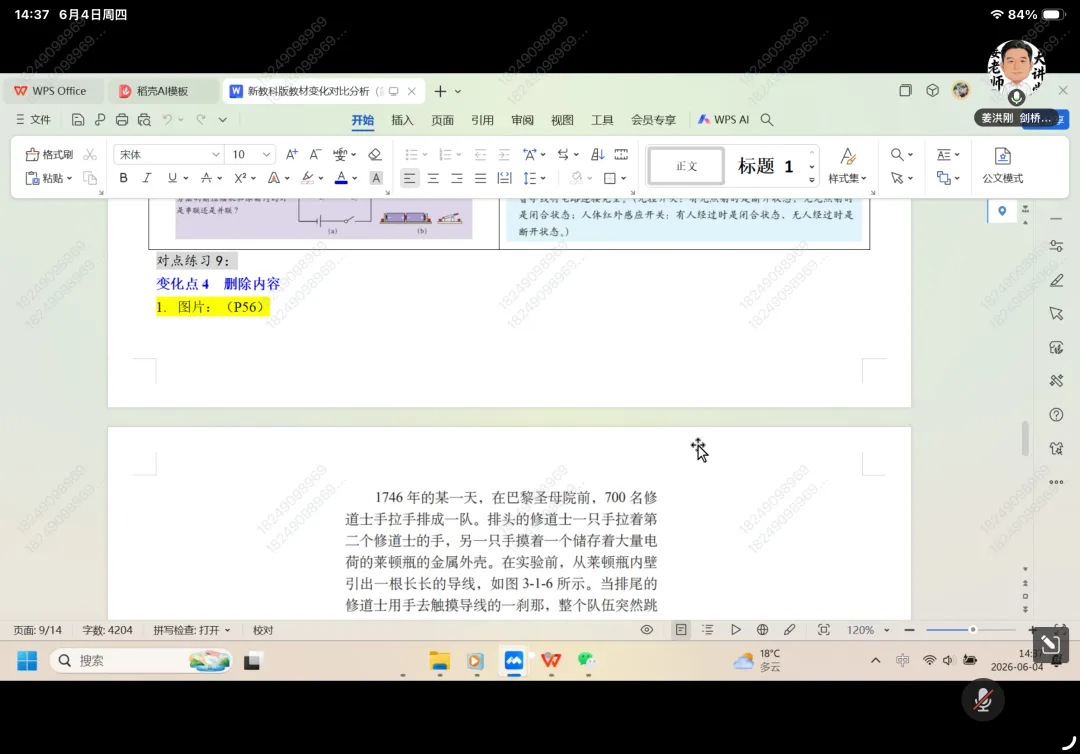The height and width of the screenshot is (754, 1080).
Task: Click the WPS AI button in ribbon tabs
Action: 723,120
